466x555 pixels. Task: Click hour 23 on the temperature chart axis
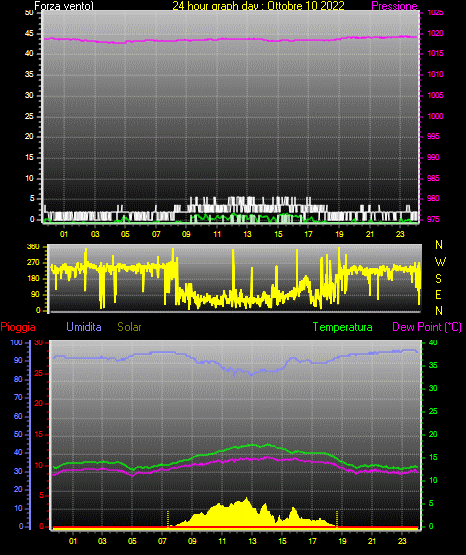pyautogui.click(x=402, y=541)
